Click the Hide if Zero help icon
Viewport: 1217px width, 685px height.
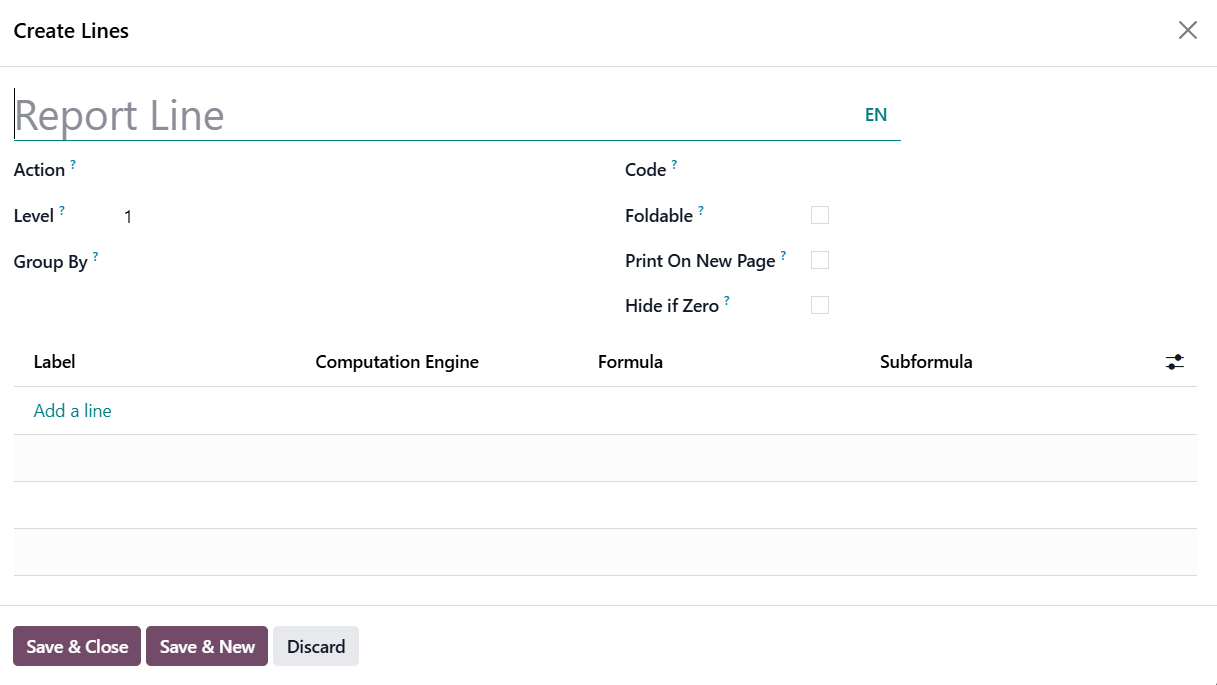(727, 300)
